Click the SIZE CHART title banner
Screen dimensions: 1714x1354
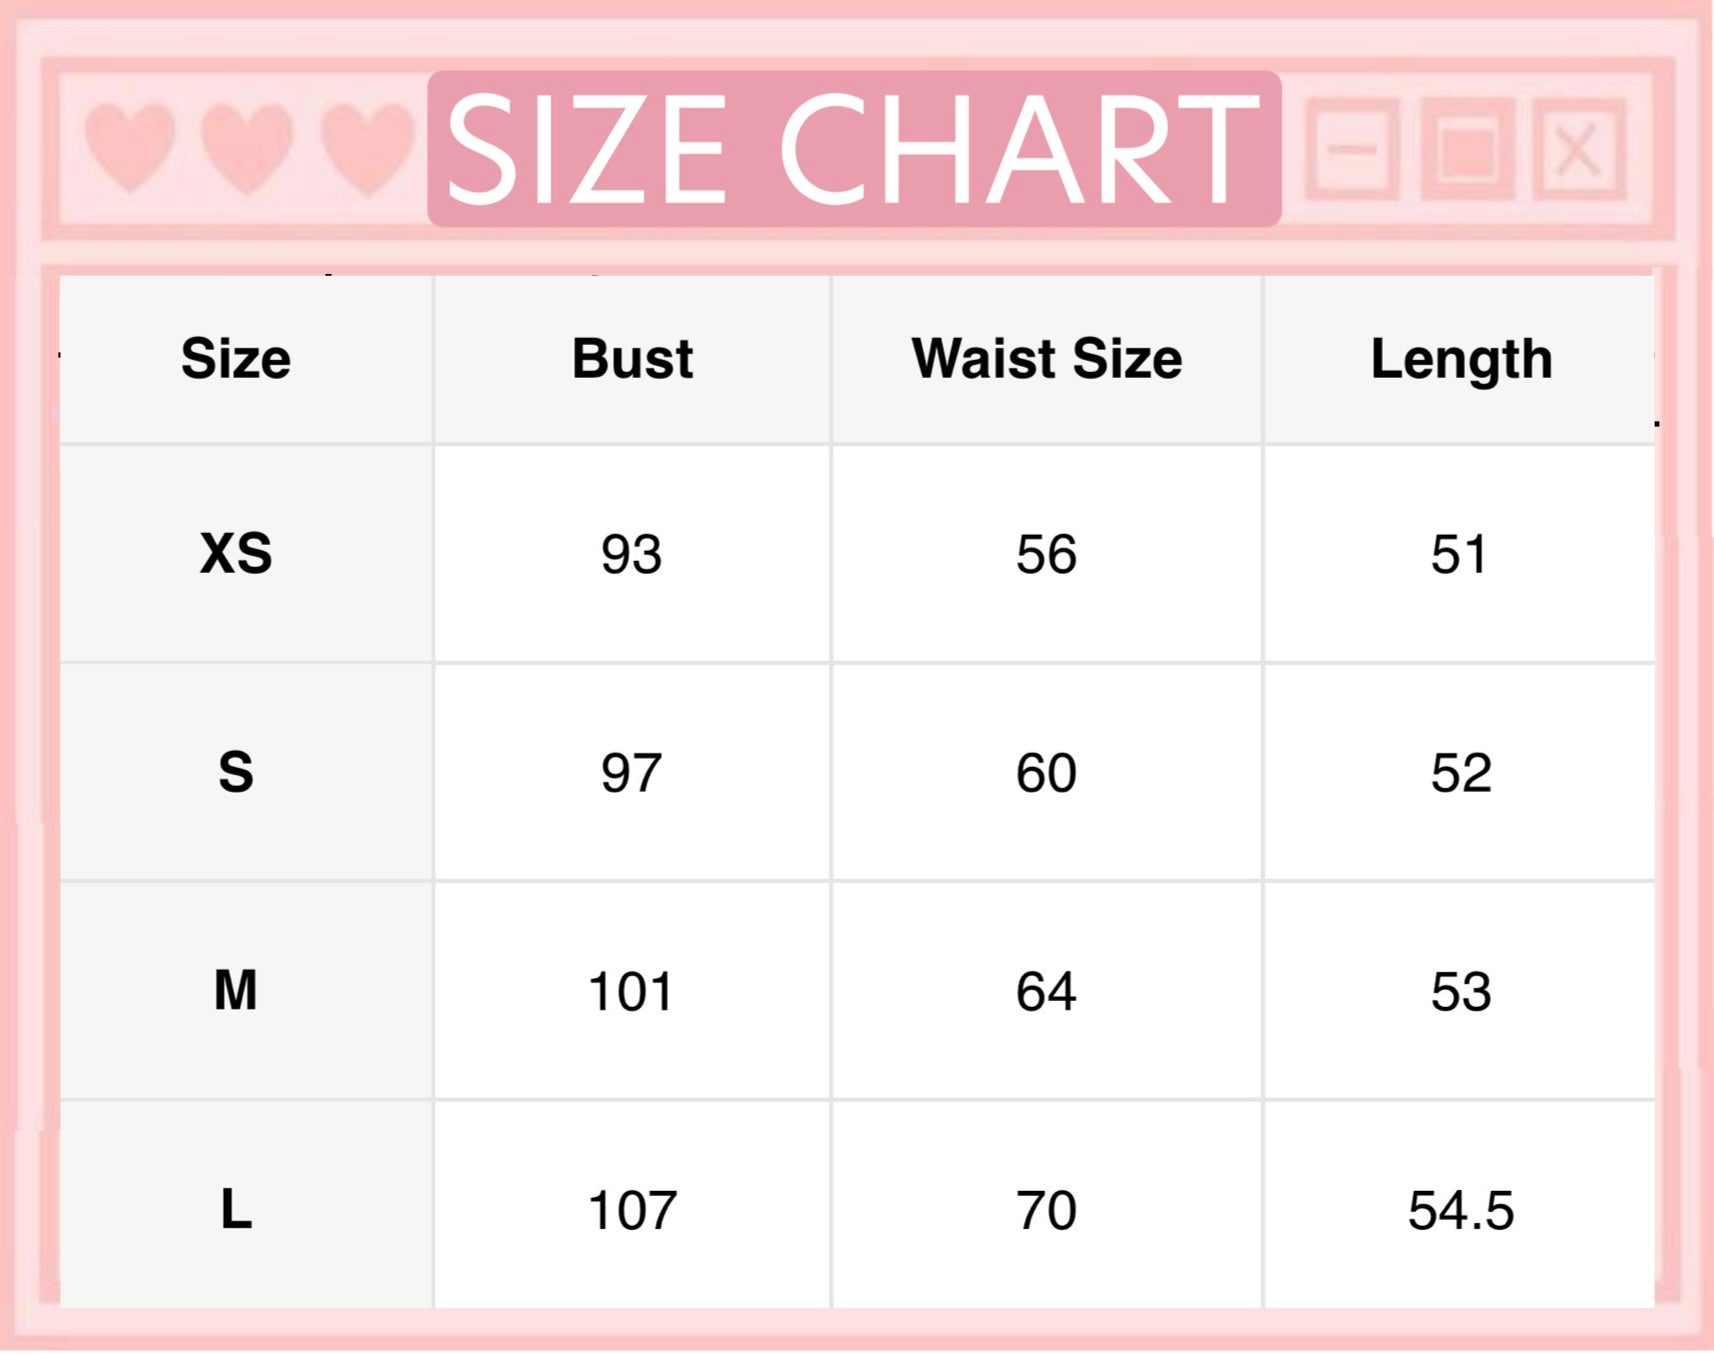click(853, 149)
